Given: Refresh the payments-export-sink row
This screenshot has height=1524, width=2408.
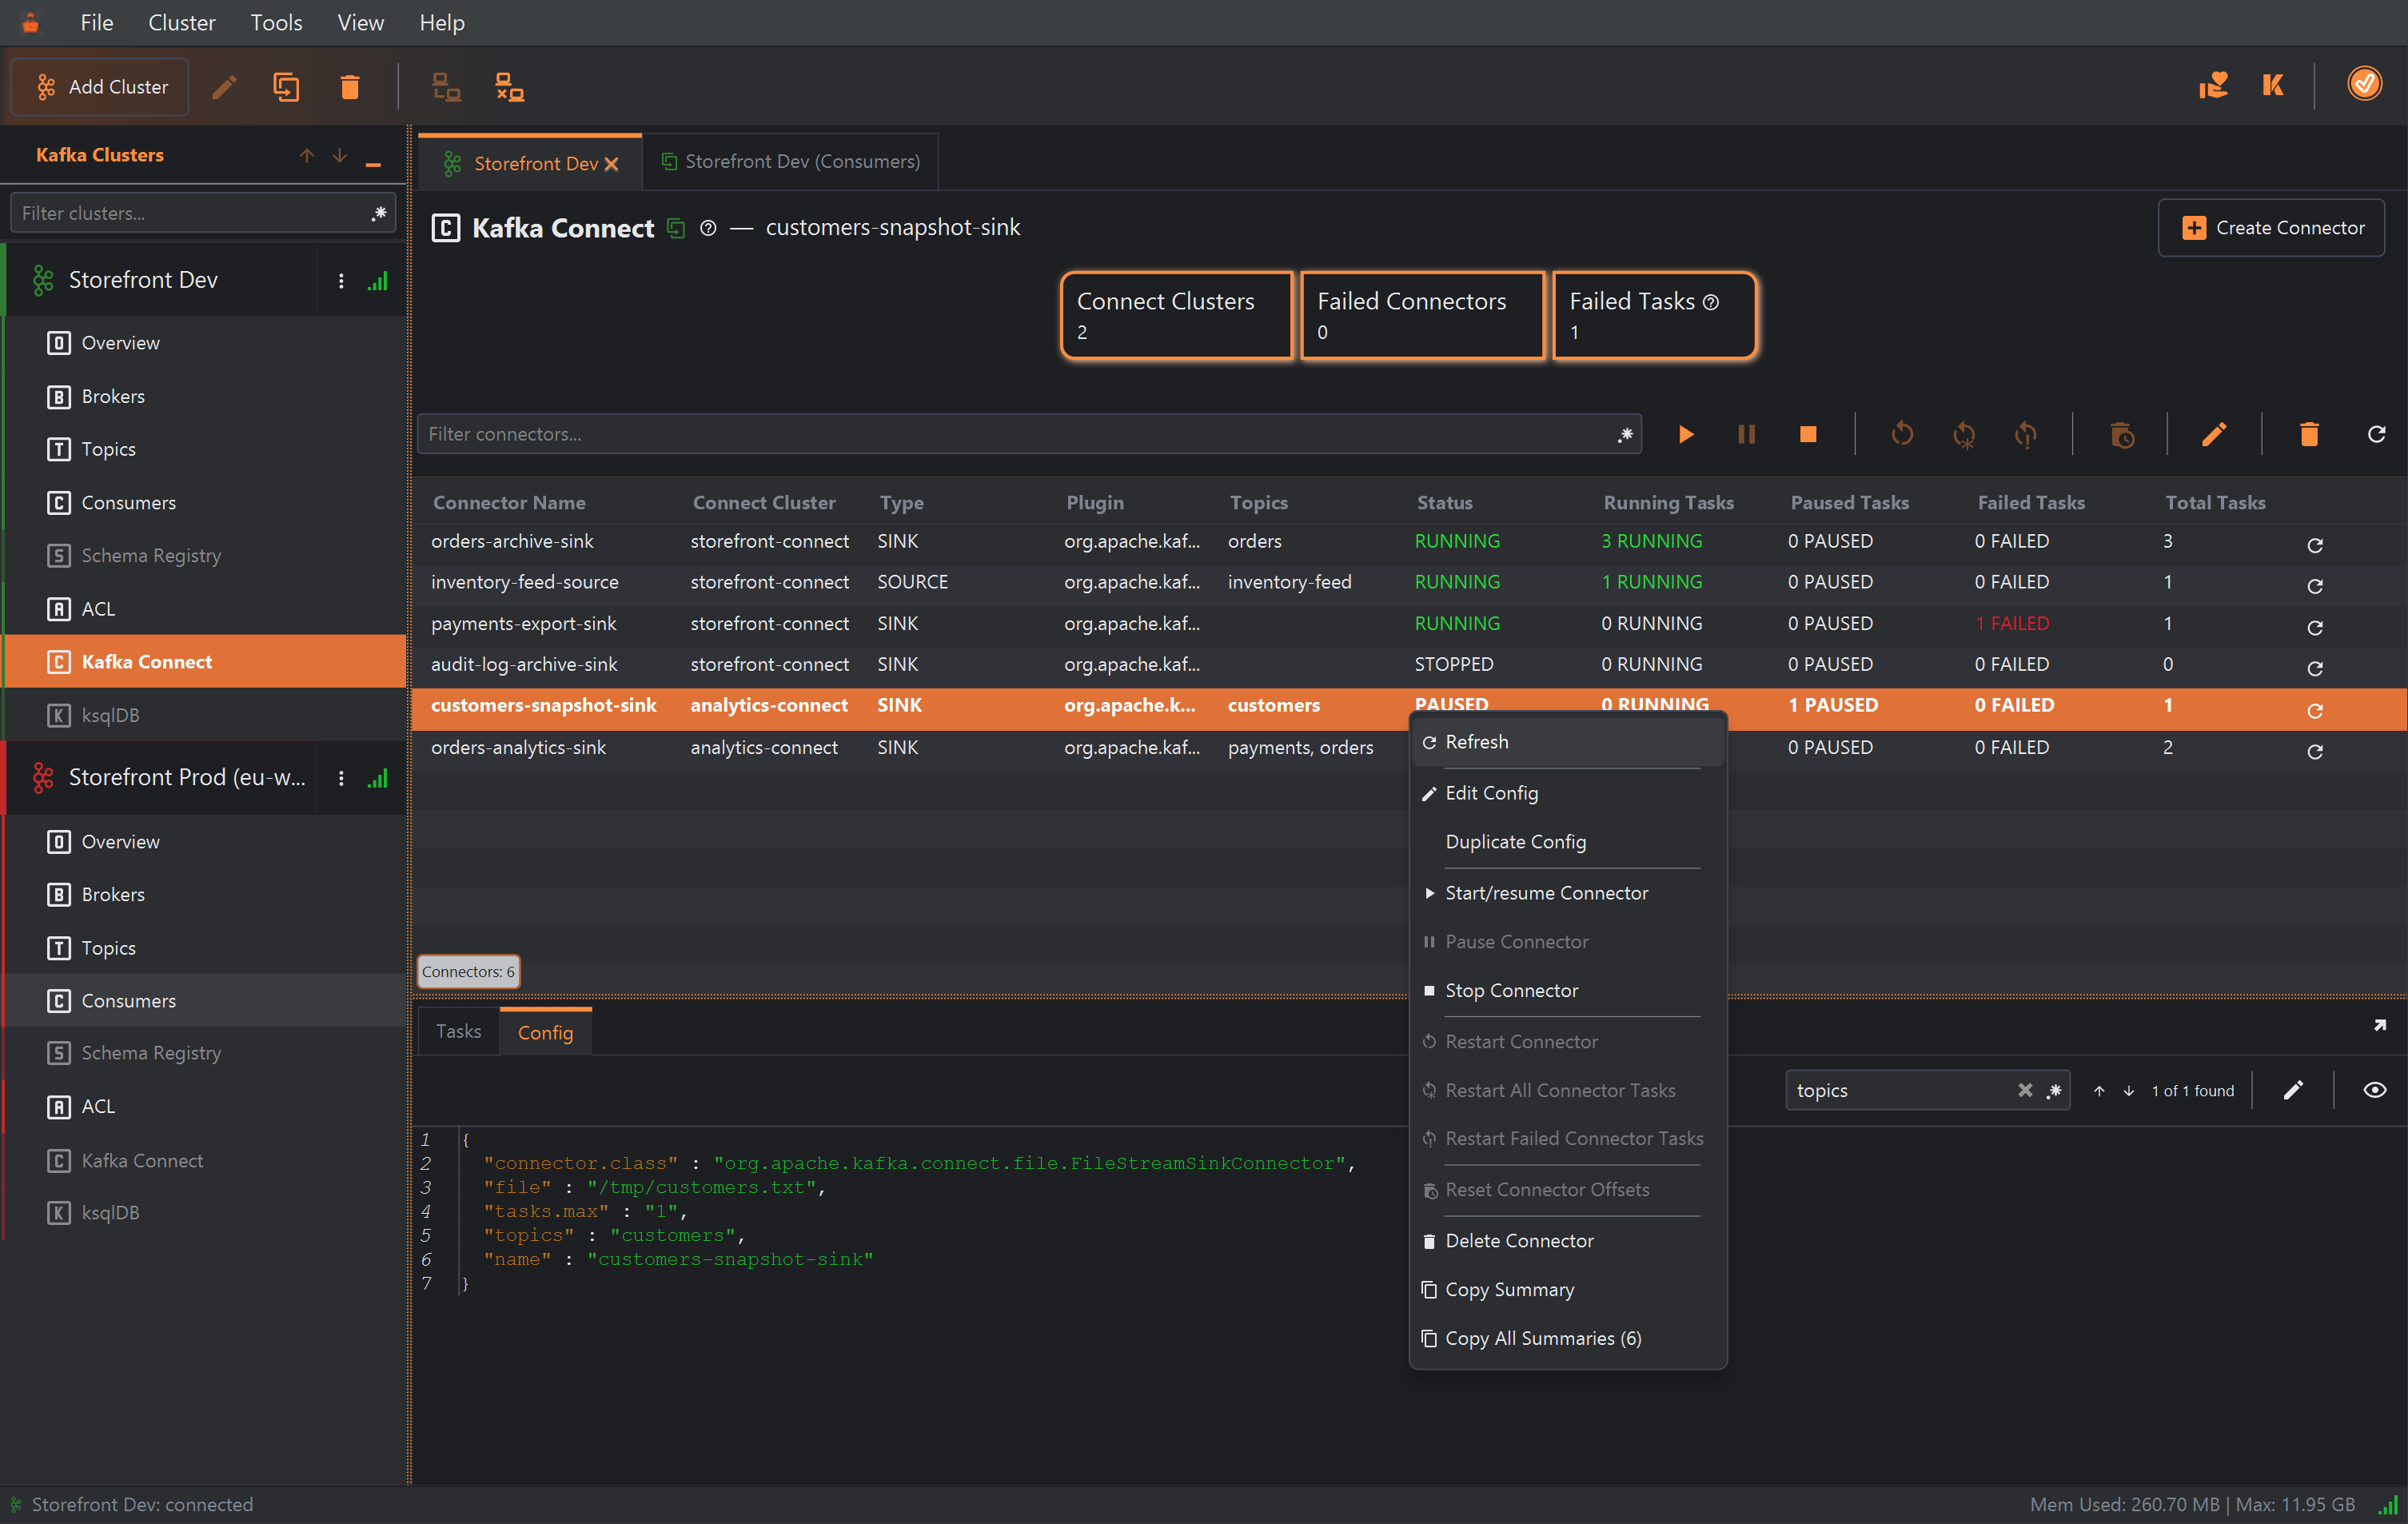Looking at the screenshot, I should pyautogui.click(x=2314, y=628).
